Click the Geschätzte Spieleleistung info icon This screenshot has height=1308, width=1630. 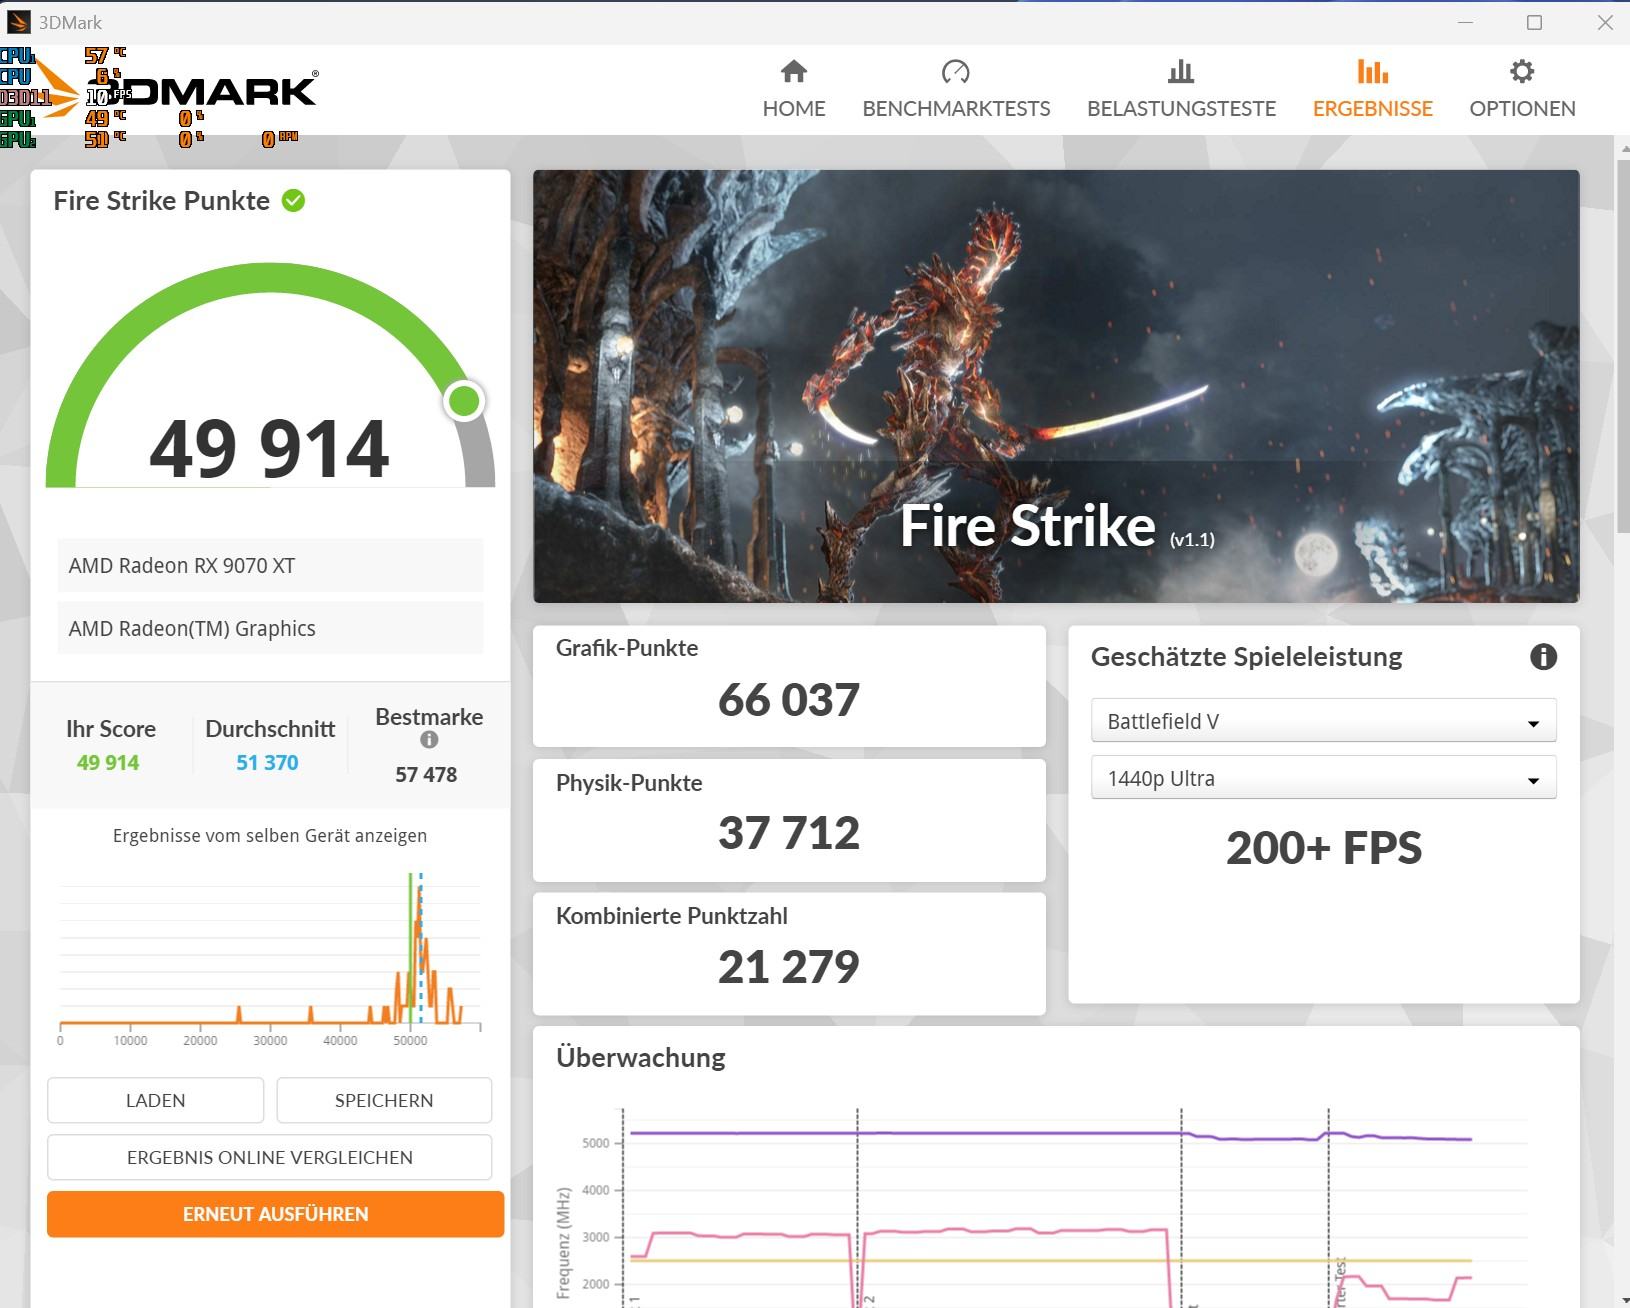point(1543,657)
